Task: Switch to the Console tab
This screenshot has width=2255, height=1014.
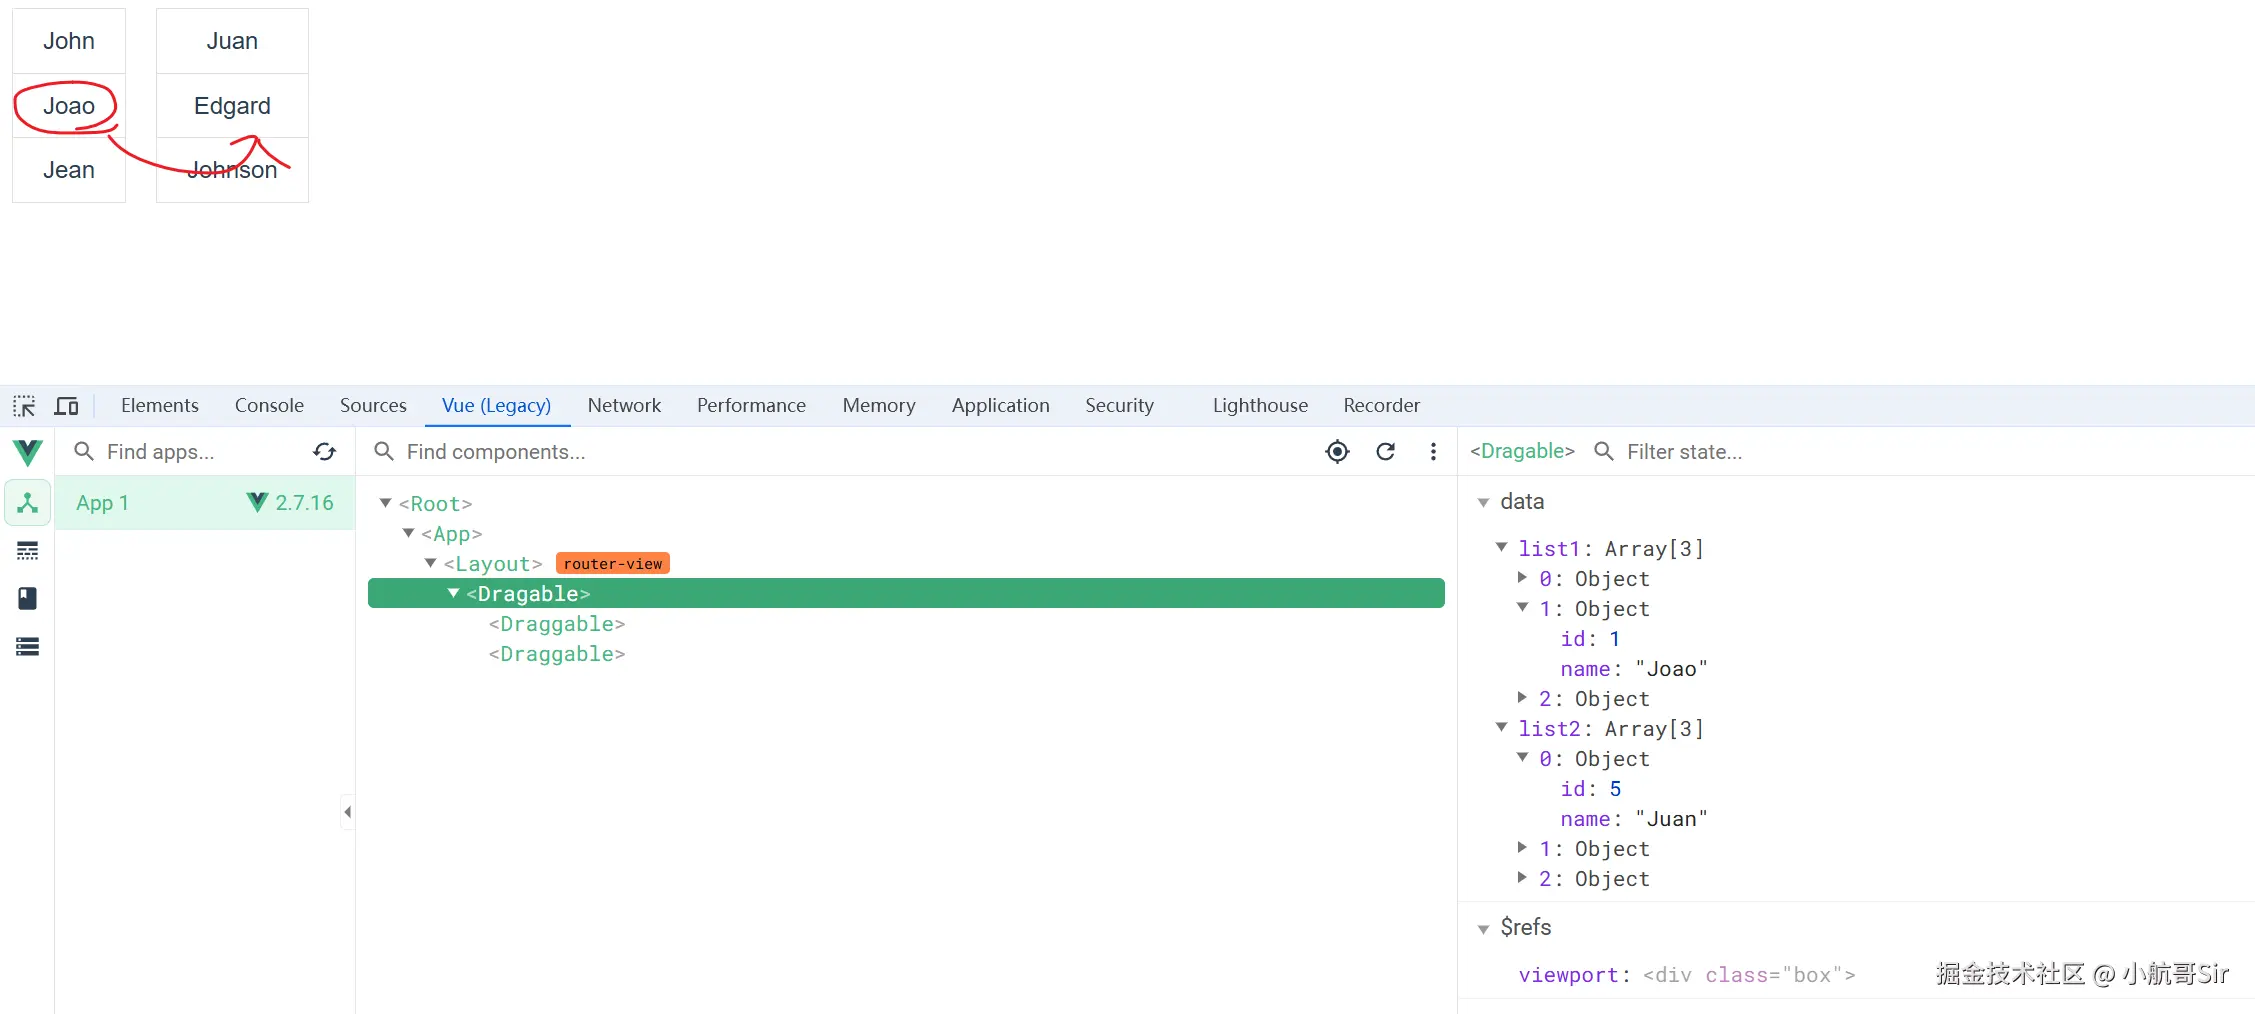Action: (x=269, y=406)
